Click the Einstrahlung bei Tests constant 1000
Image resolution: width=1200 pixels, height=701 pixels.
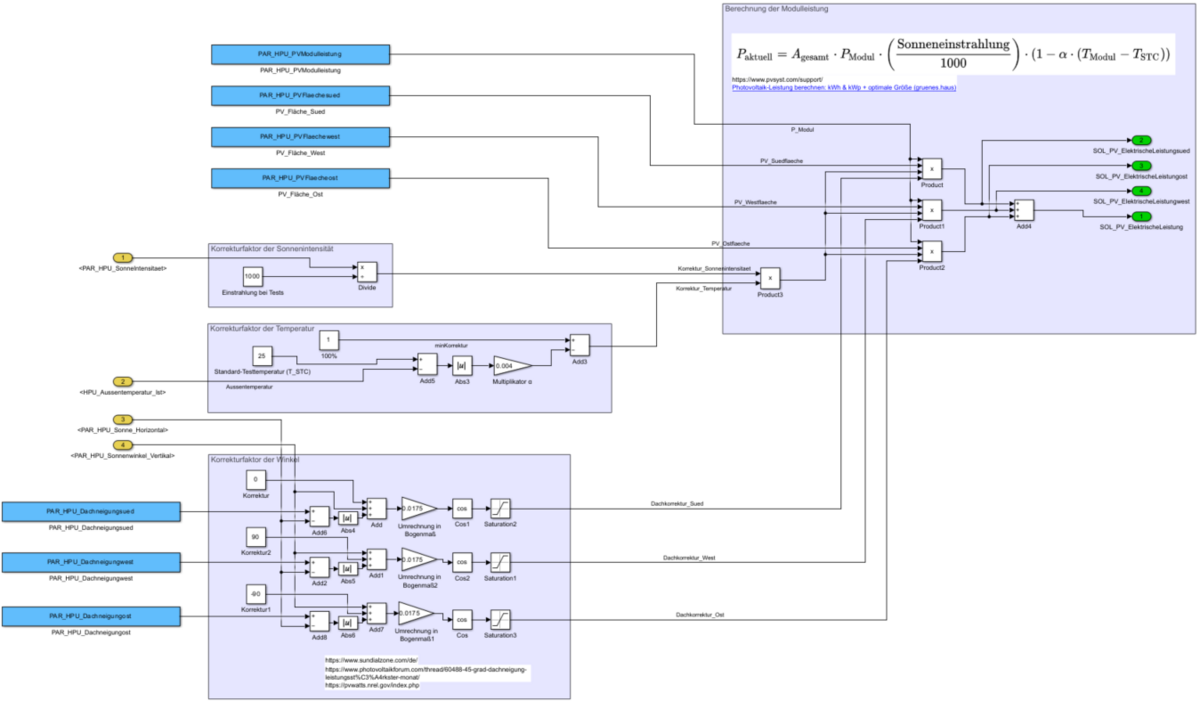pos(253,277)
